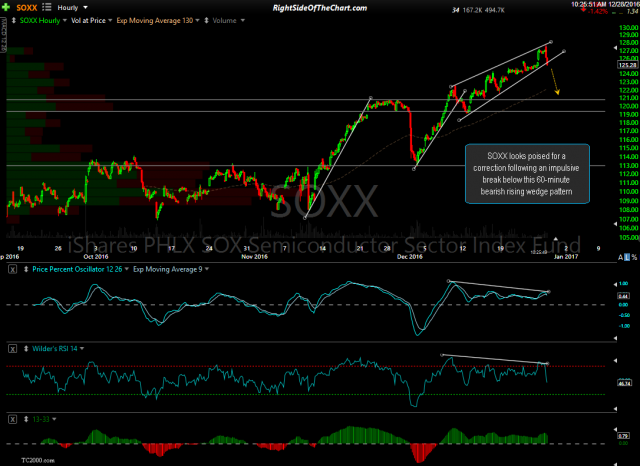This screenshot has width=640, height=466.
Task: Toggle logarithmic scale L button
Action: [x=627, y=257]
